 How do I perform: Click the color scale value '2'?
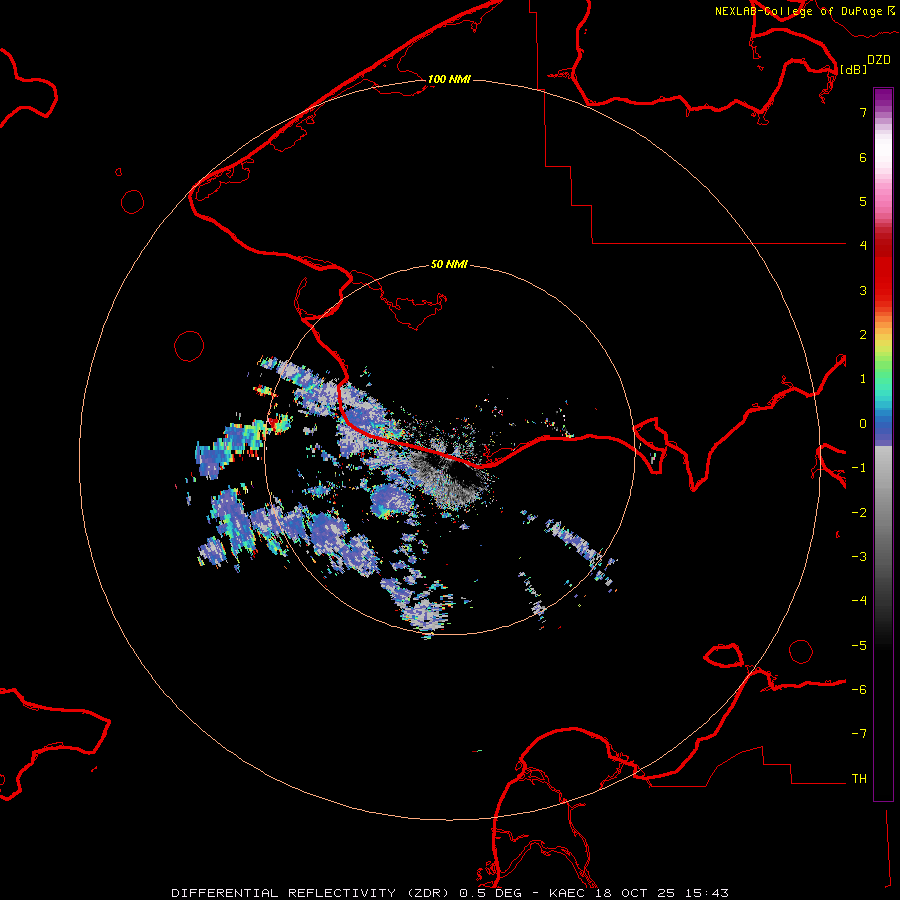point(863,335)
